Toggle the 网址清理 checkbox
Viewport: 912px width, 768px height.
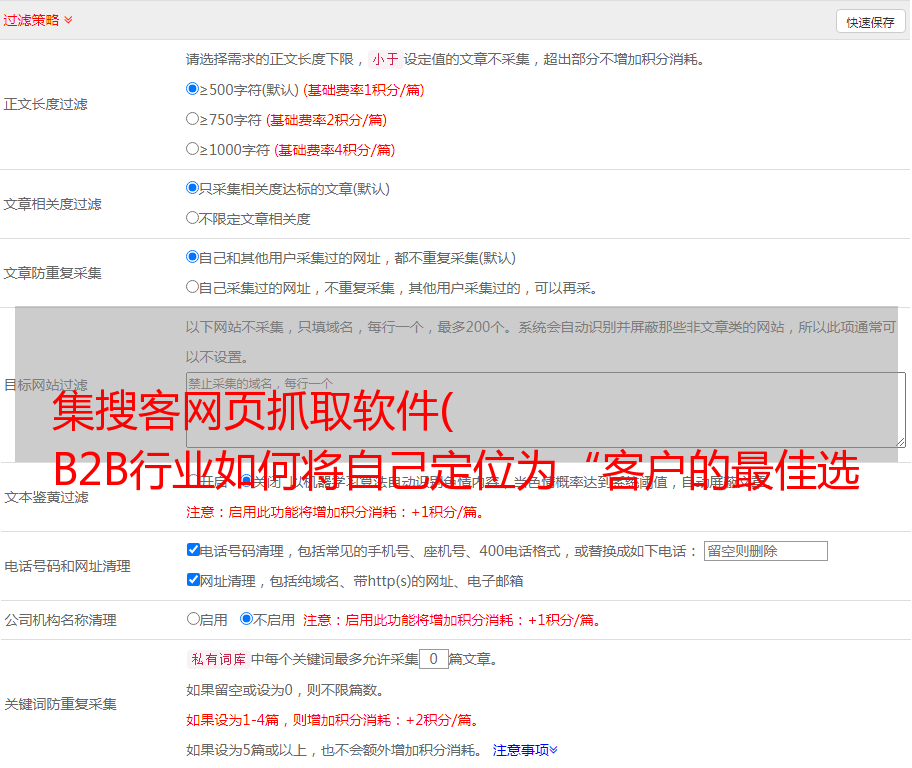point(193,580)
